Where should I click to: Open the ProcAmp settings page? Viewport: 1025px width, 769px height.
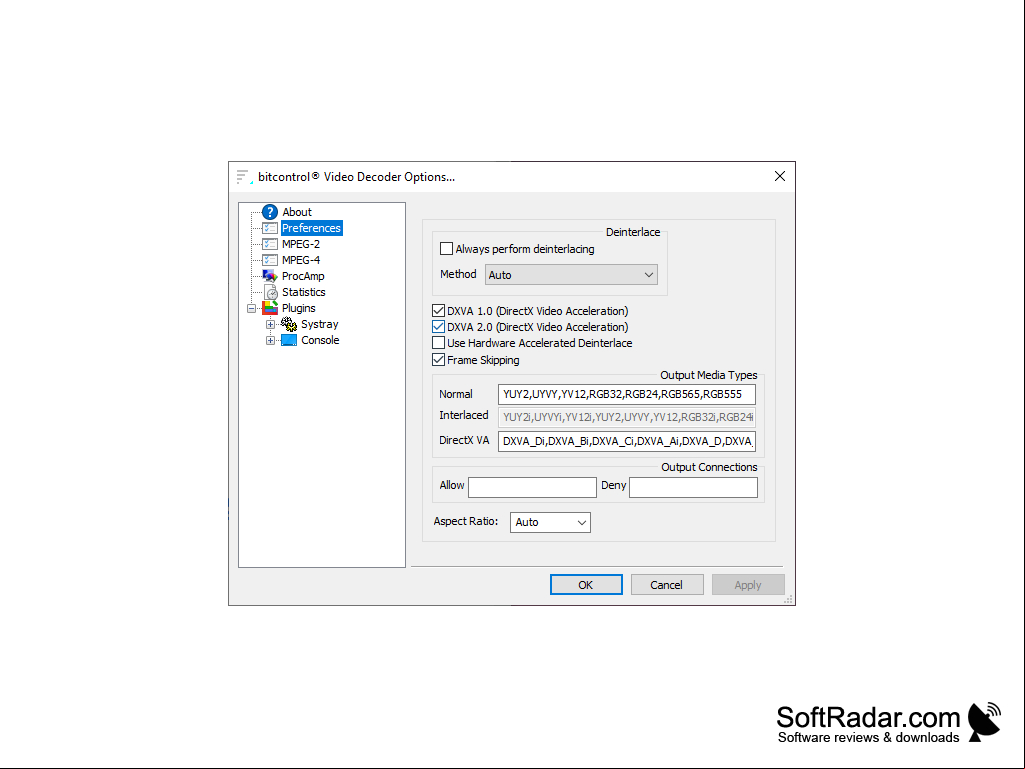click(303, 276)
